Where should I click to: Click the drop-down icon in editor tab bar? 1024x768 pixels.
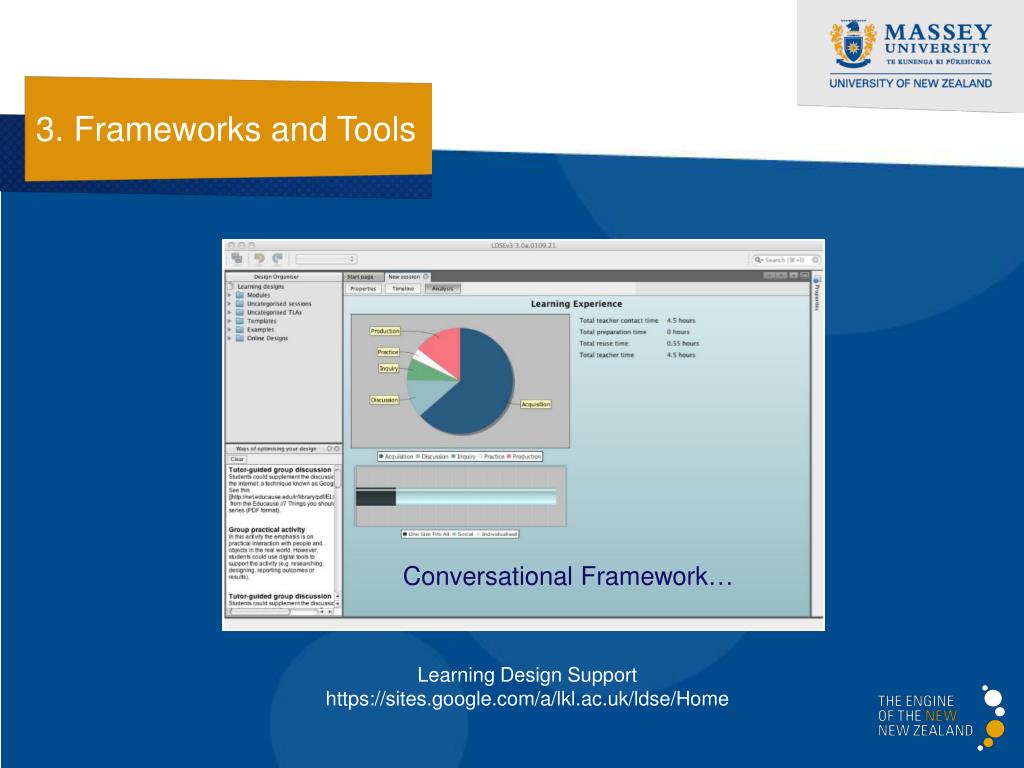click(793, 276)
